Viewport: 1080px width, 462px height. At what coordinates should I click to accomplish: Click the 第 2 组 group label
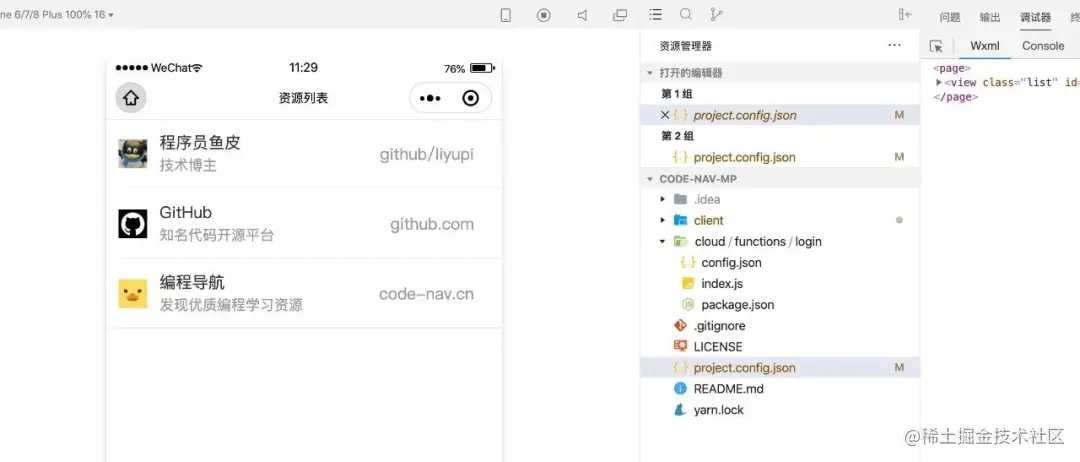(x=677, y=136)
